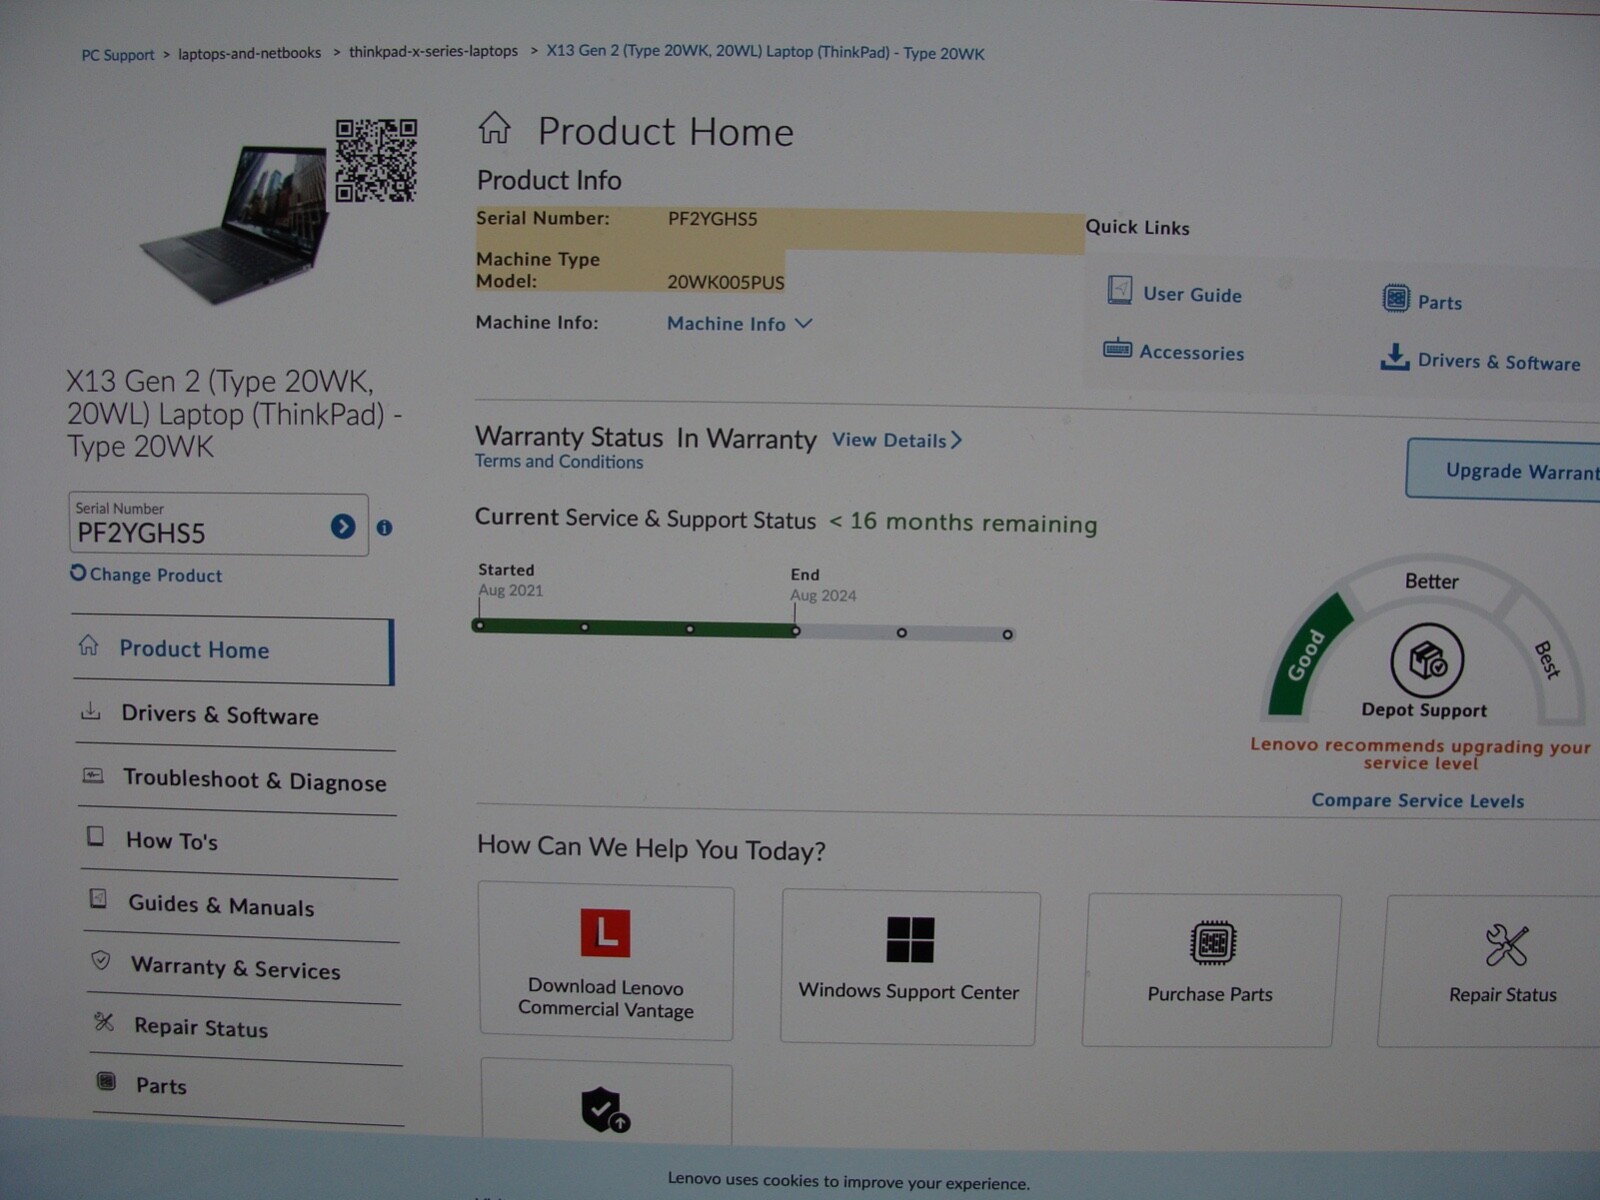1600x1200 pixels.
Task: Click the sidebar Product Home house icon
Action: coord(89,645)
